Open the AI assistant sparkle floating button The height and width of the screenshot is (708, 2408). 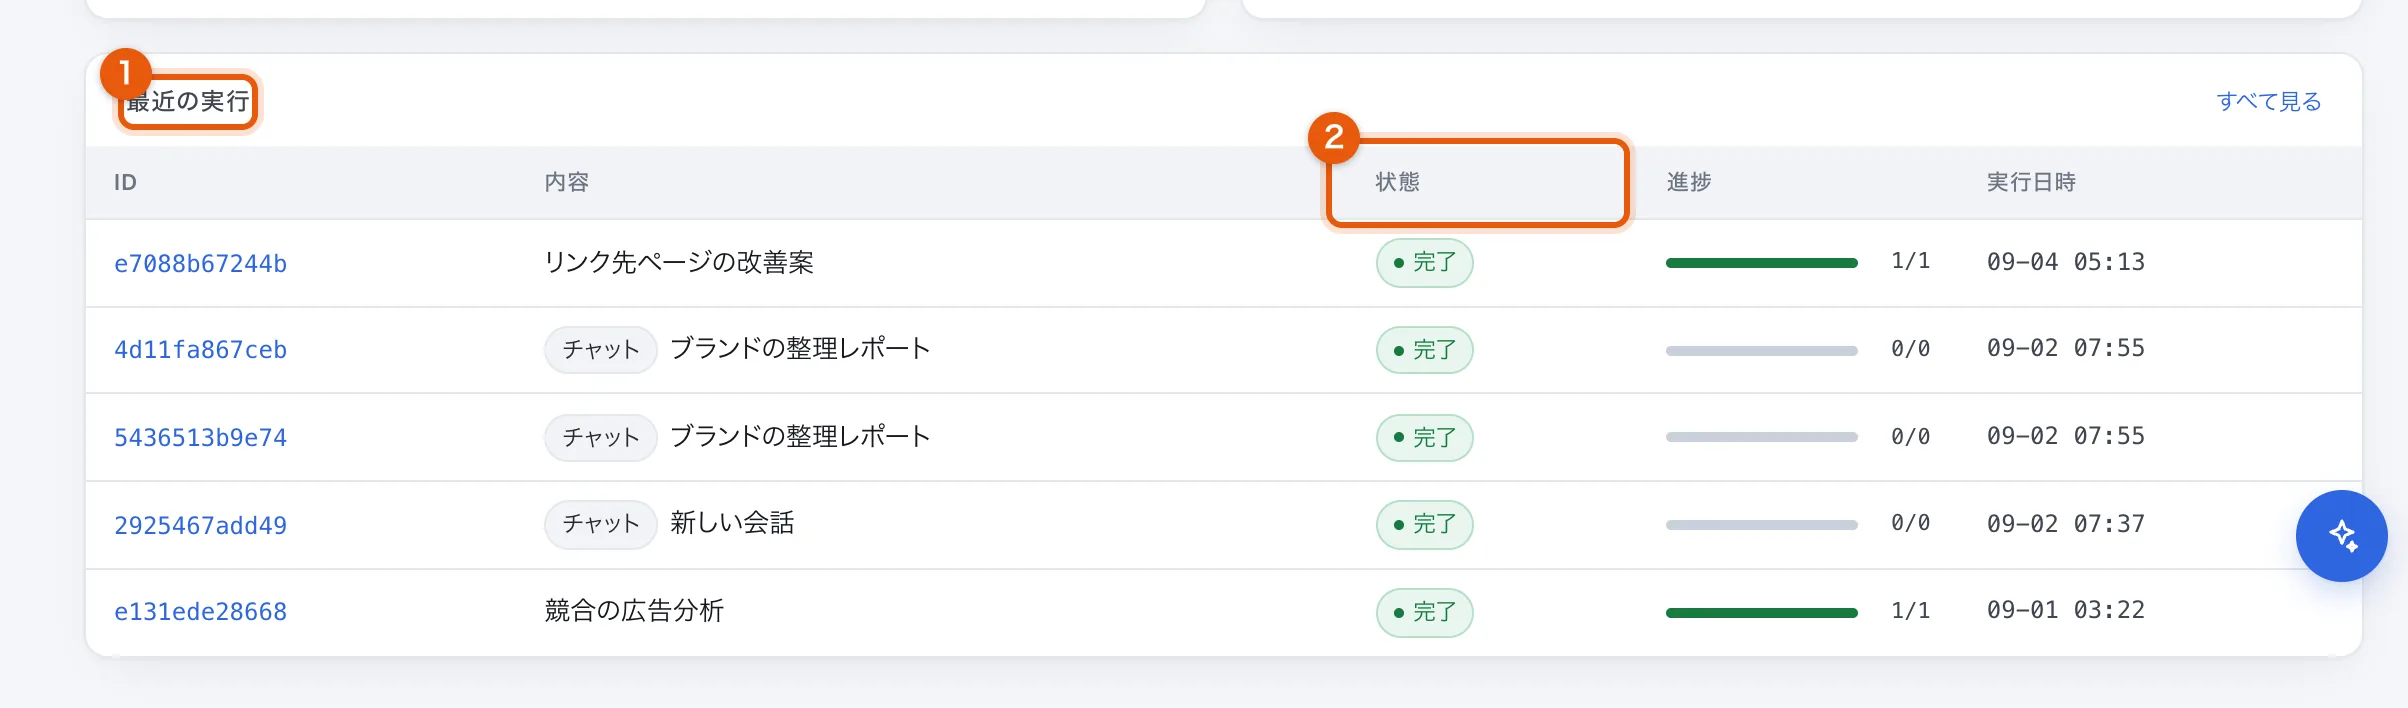point(2341,536)
